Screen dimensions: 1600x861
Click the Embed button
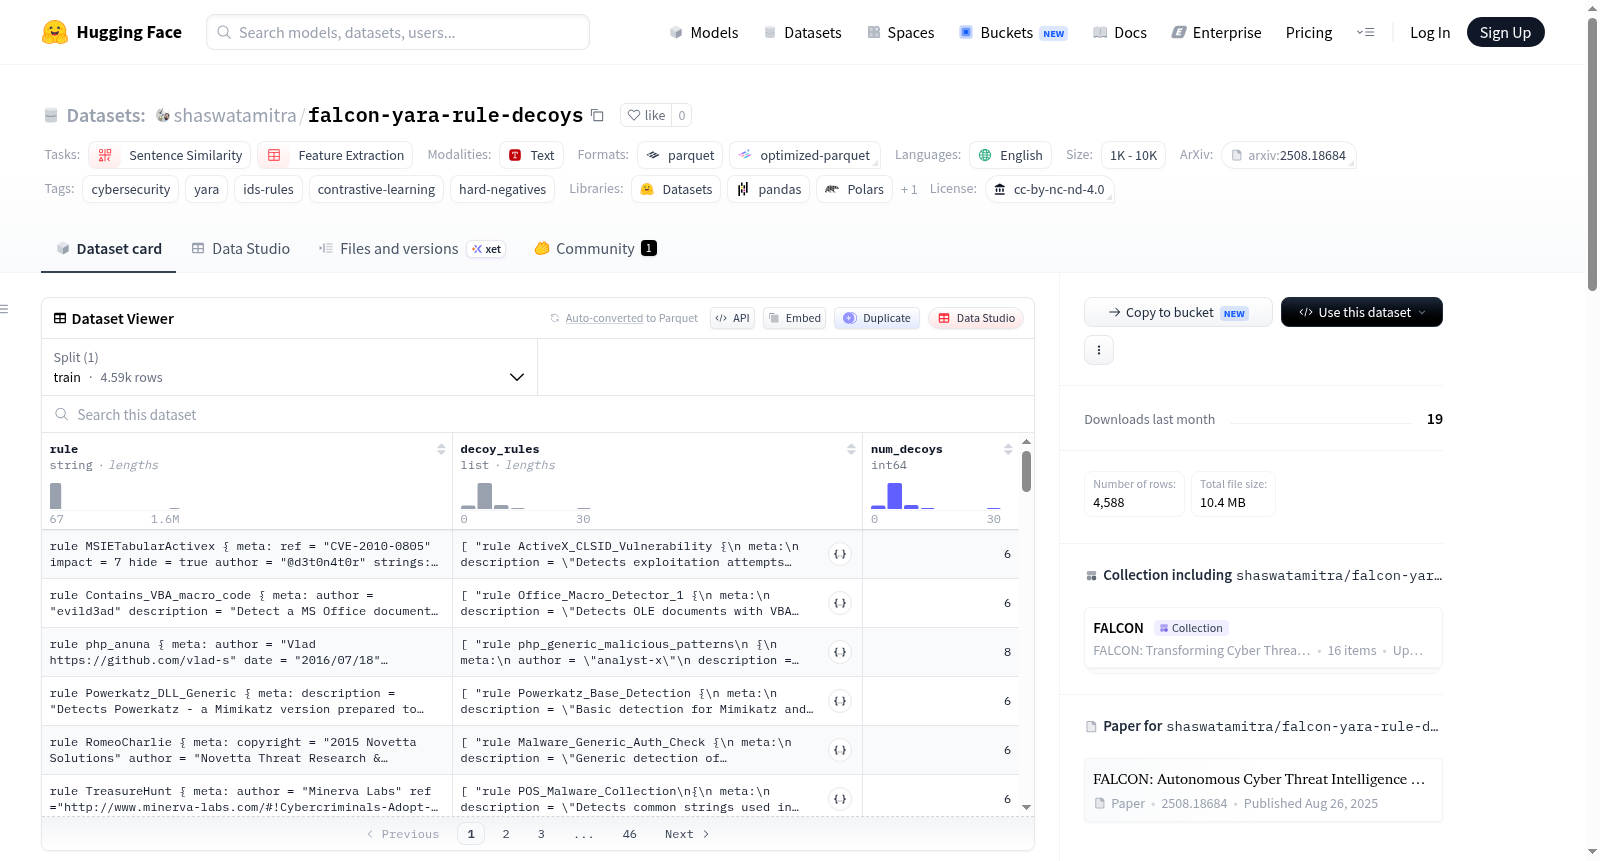point(794,318)
